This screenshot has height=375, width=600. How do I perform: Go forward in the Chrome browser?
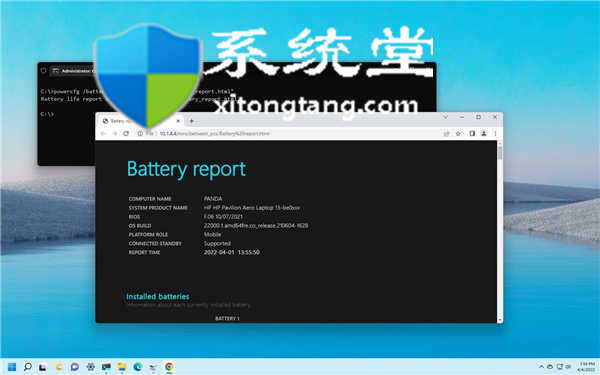tap(114, 134)
